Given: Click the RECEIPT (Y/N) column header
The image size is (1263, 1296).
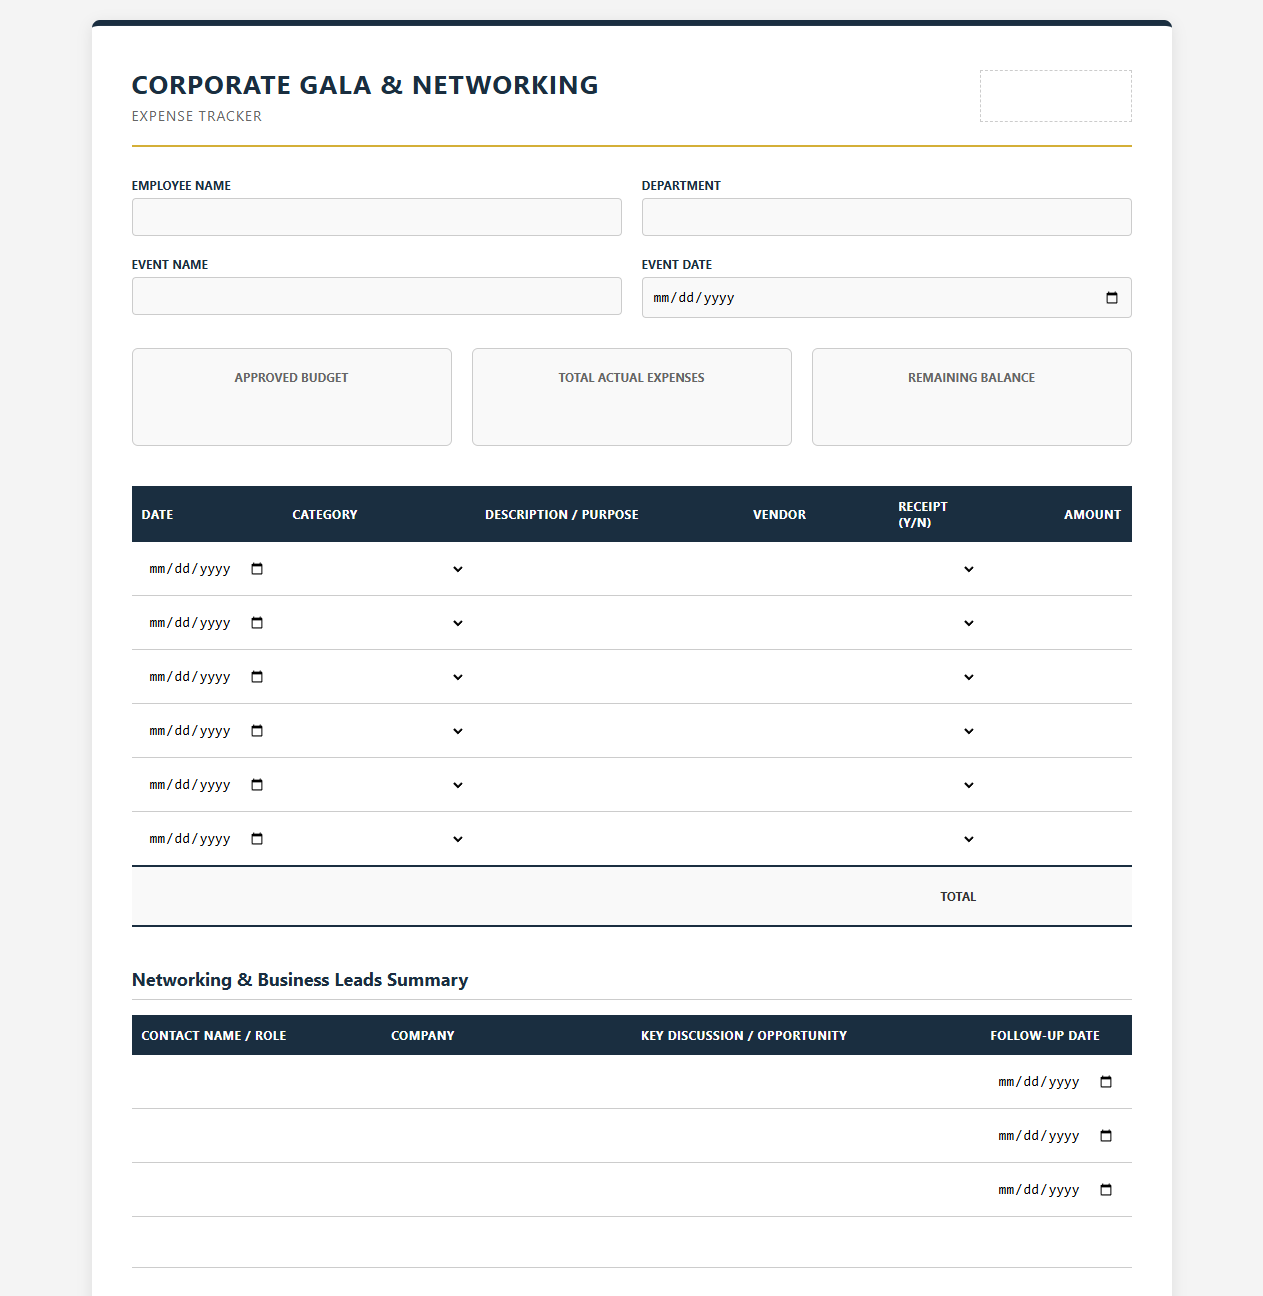Looking at the screenshot, I should tap(923, 515).
